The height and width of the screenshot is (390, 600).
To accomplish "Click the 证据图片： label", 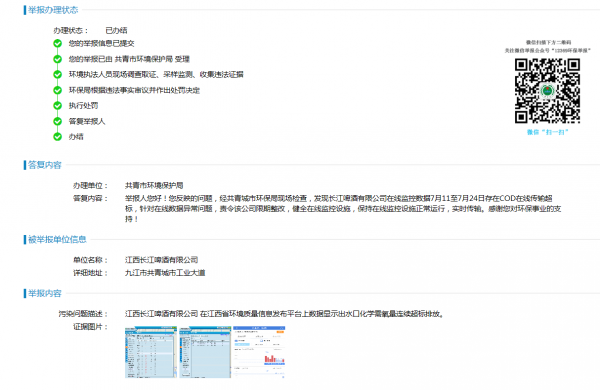I will [x=90, y=327].
